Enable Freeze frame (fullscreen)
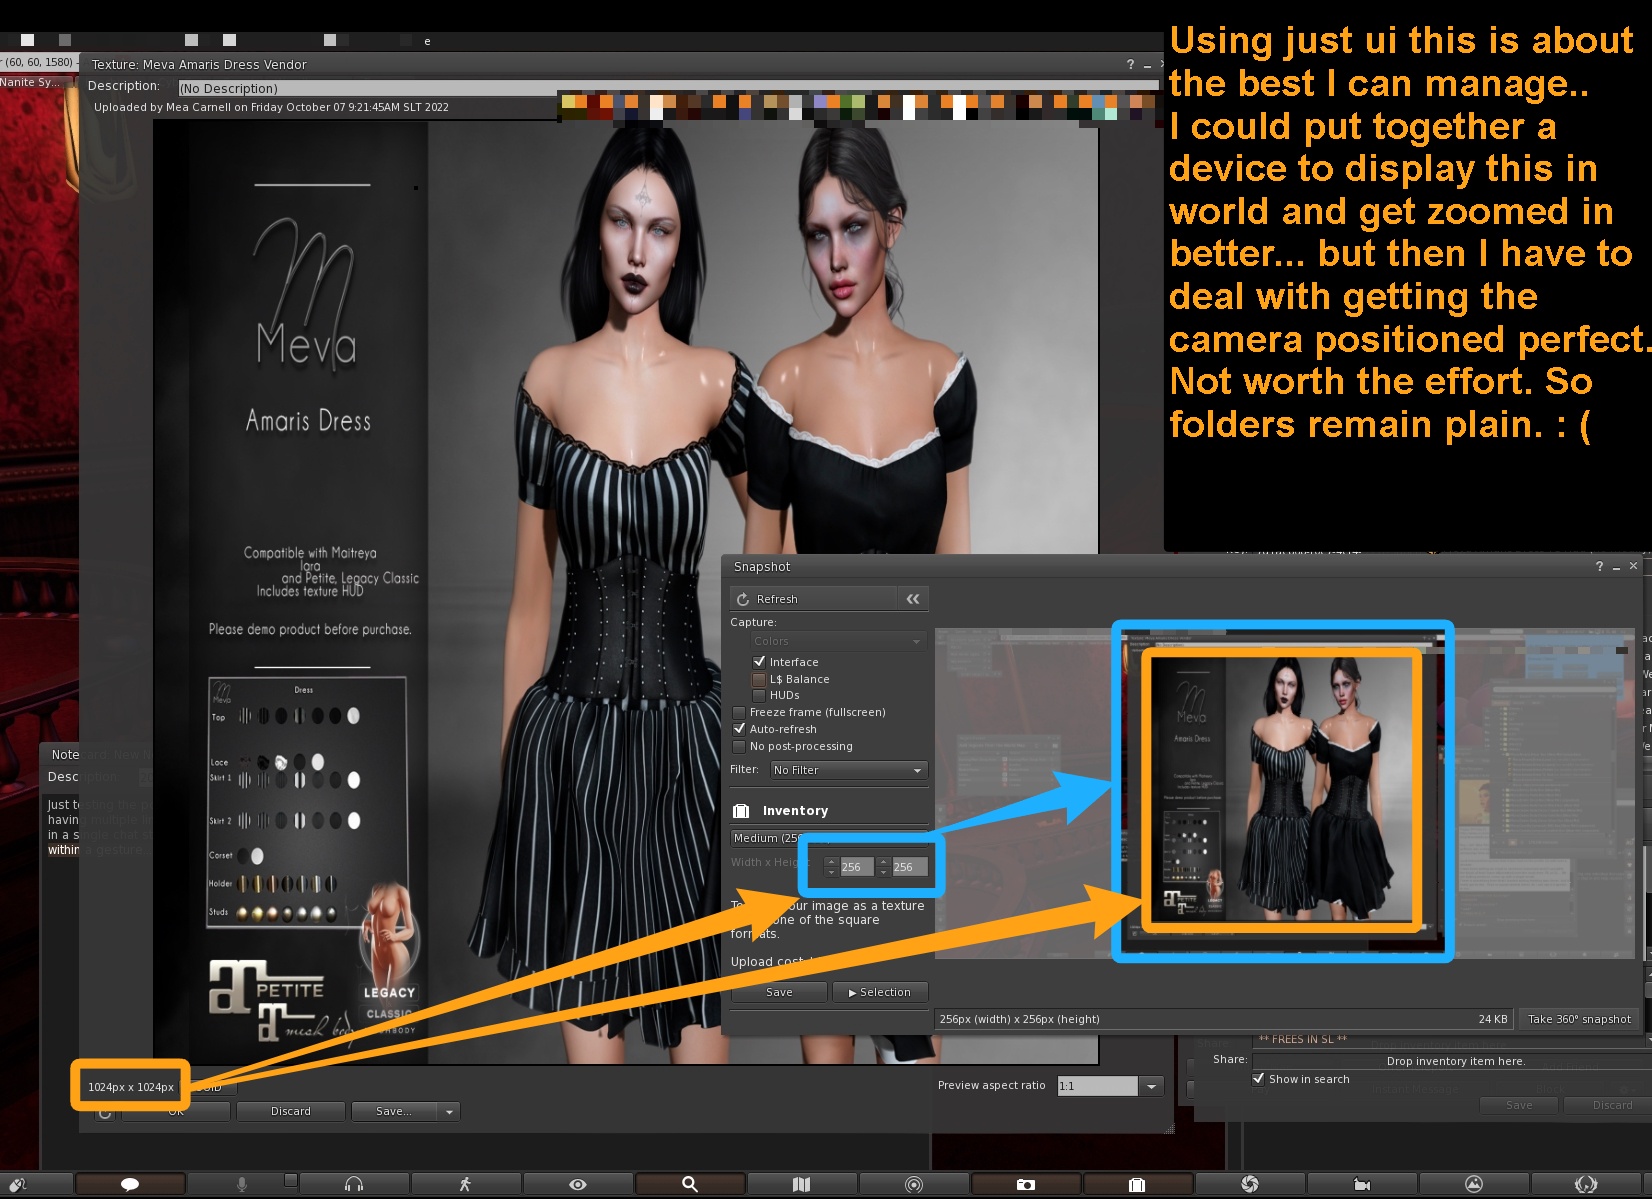This screenshot has width=1652, height=1199. pyautogui.click(x=739, y=712)
